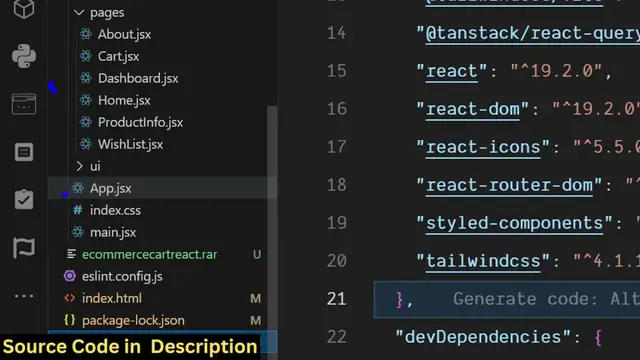The height and width of the screenshot is (360, 640).
Task: Follow the react-dom package link
Action: coord(473,109)
